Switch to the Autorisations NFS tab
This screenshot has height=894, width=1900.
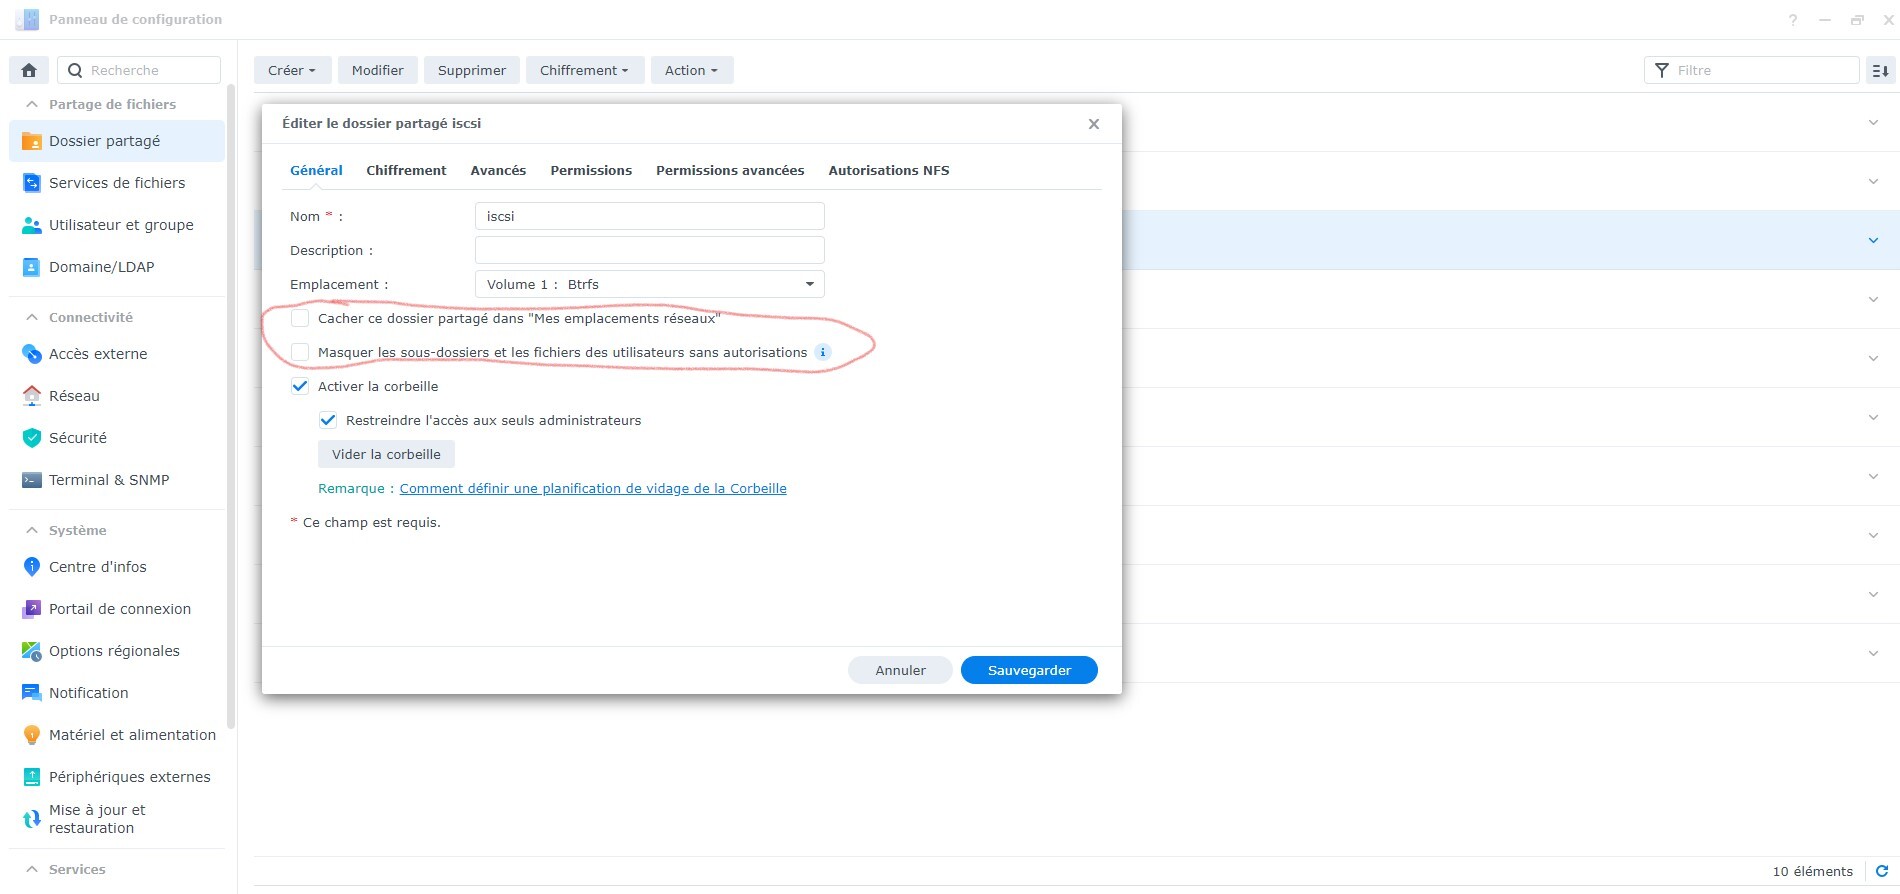tap(889, 170)
